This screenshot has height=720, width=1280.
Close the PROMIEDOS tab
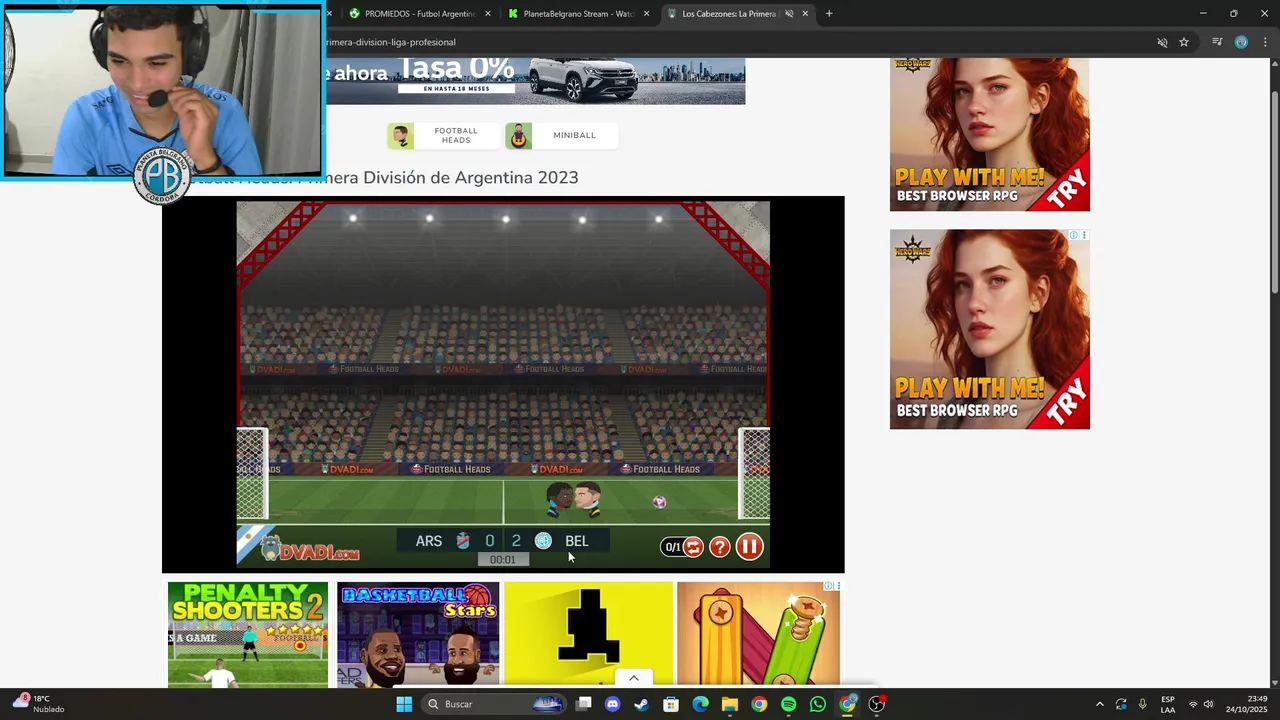pos(488,14)
